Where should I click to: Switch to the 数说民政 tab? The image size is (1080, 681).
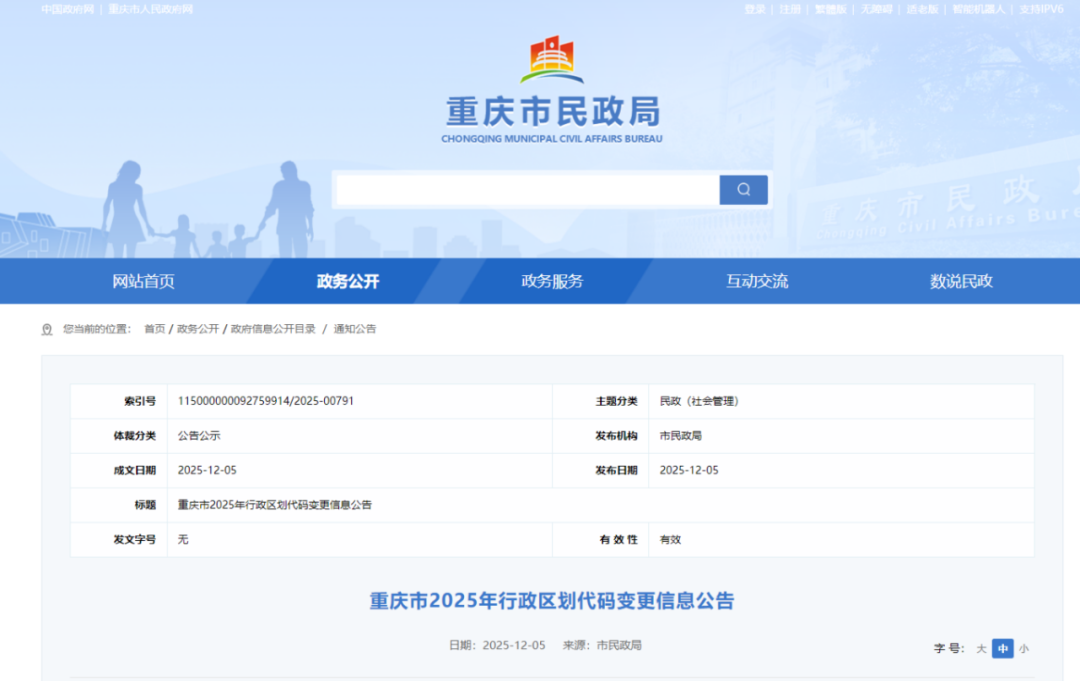pos(961,281)
